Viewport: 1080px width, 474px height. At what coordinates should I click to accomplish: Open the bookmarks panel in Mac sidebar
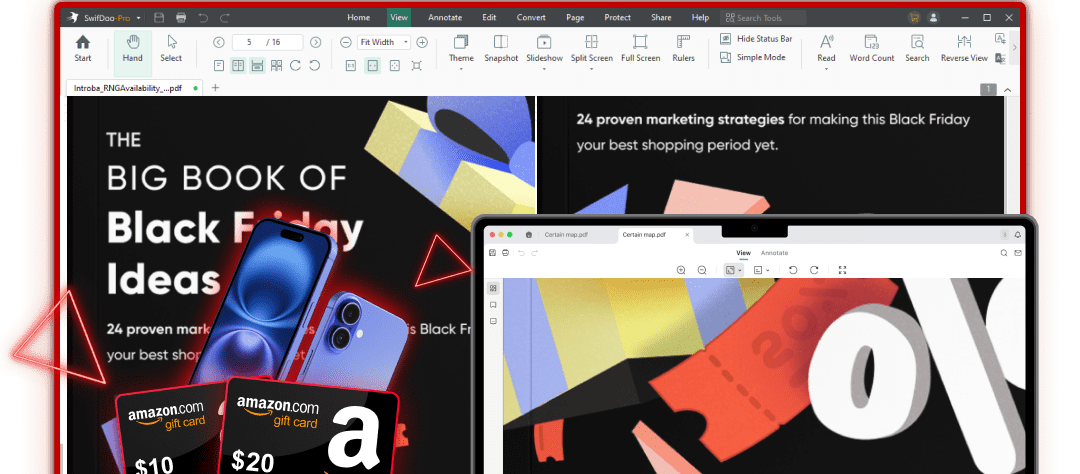tap(493, 305)
